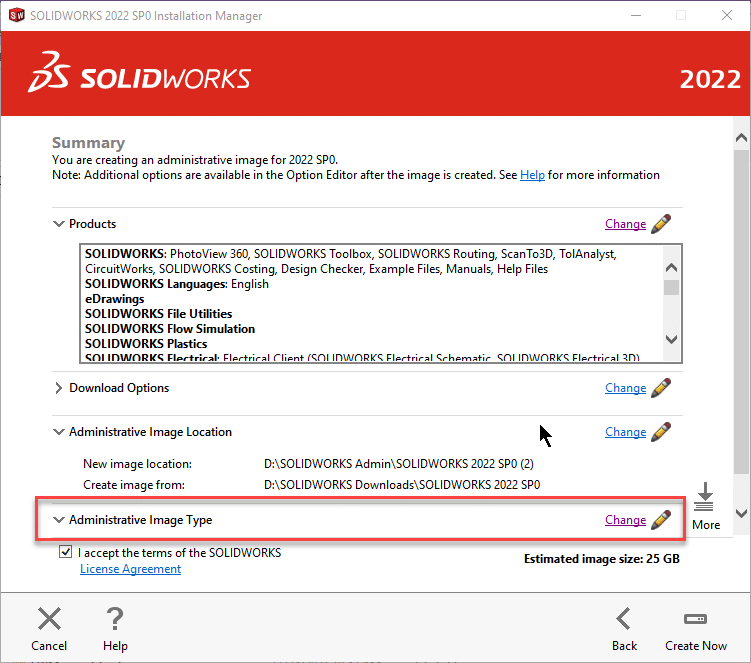Collapse the Administrative Image Type section
This screenshot has width=751, height=663.
point(58,520)
